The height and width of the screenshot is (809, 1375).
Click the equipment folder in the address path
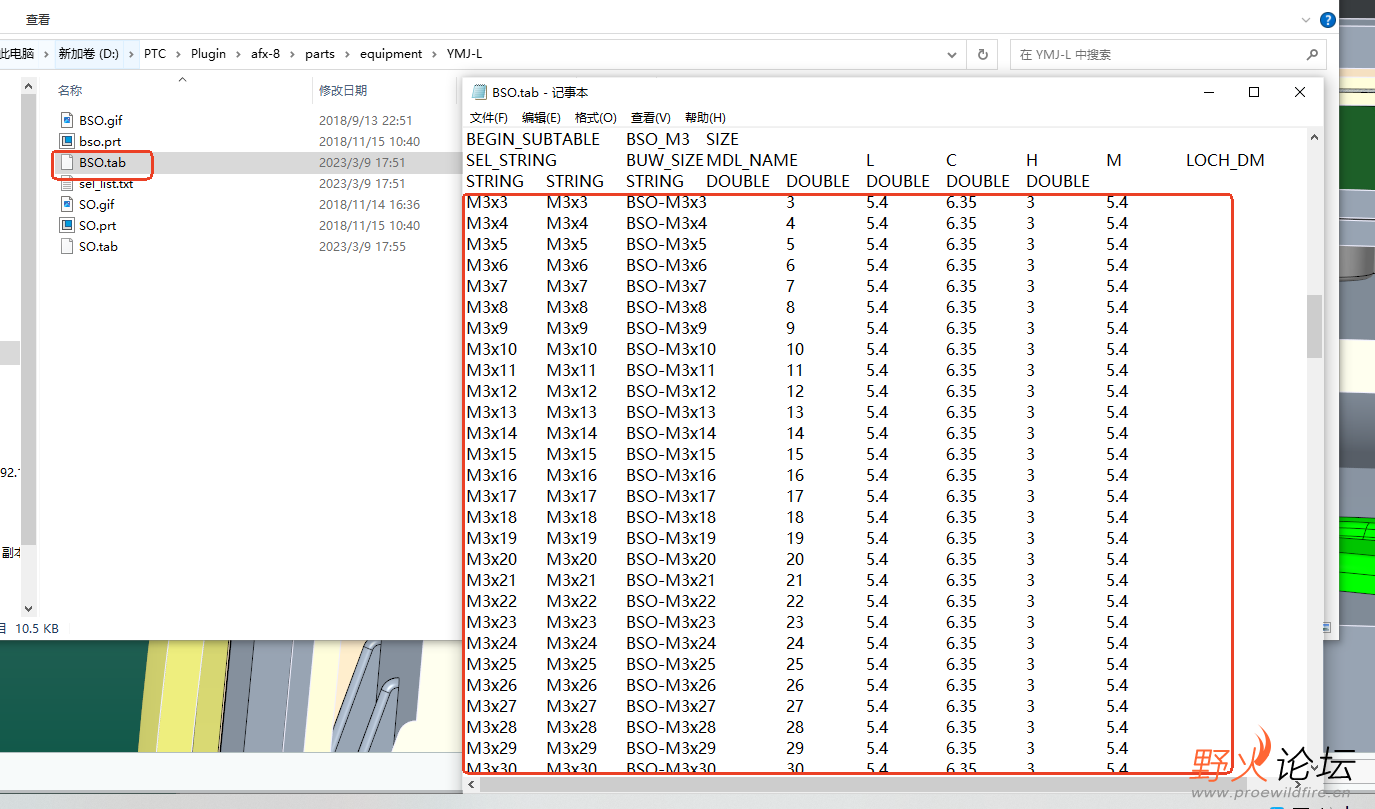point(391,54)
